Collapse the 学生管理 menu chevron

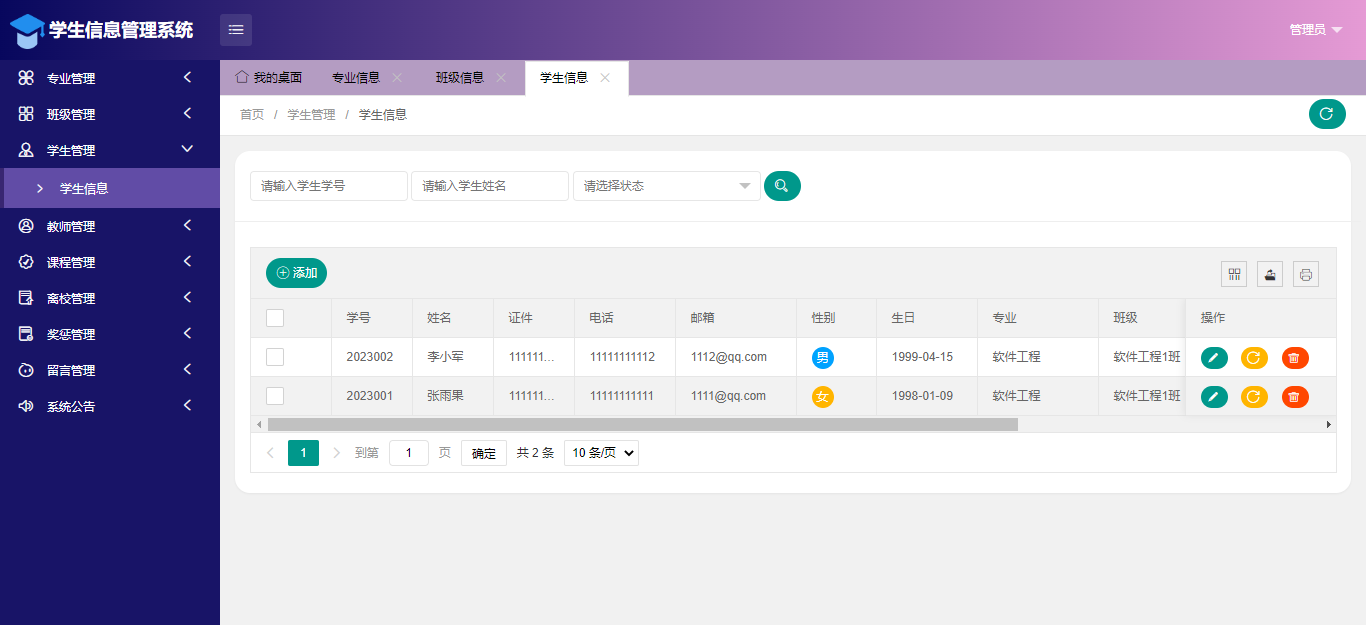coord(187,149)
